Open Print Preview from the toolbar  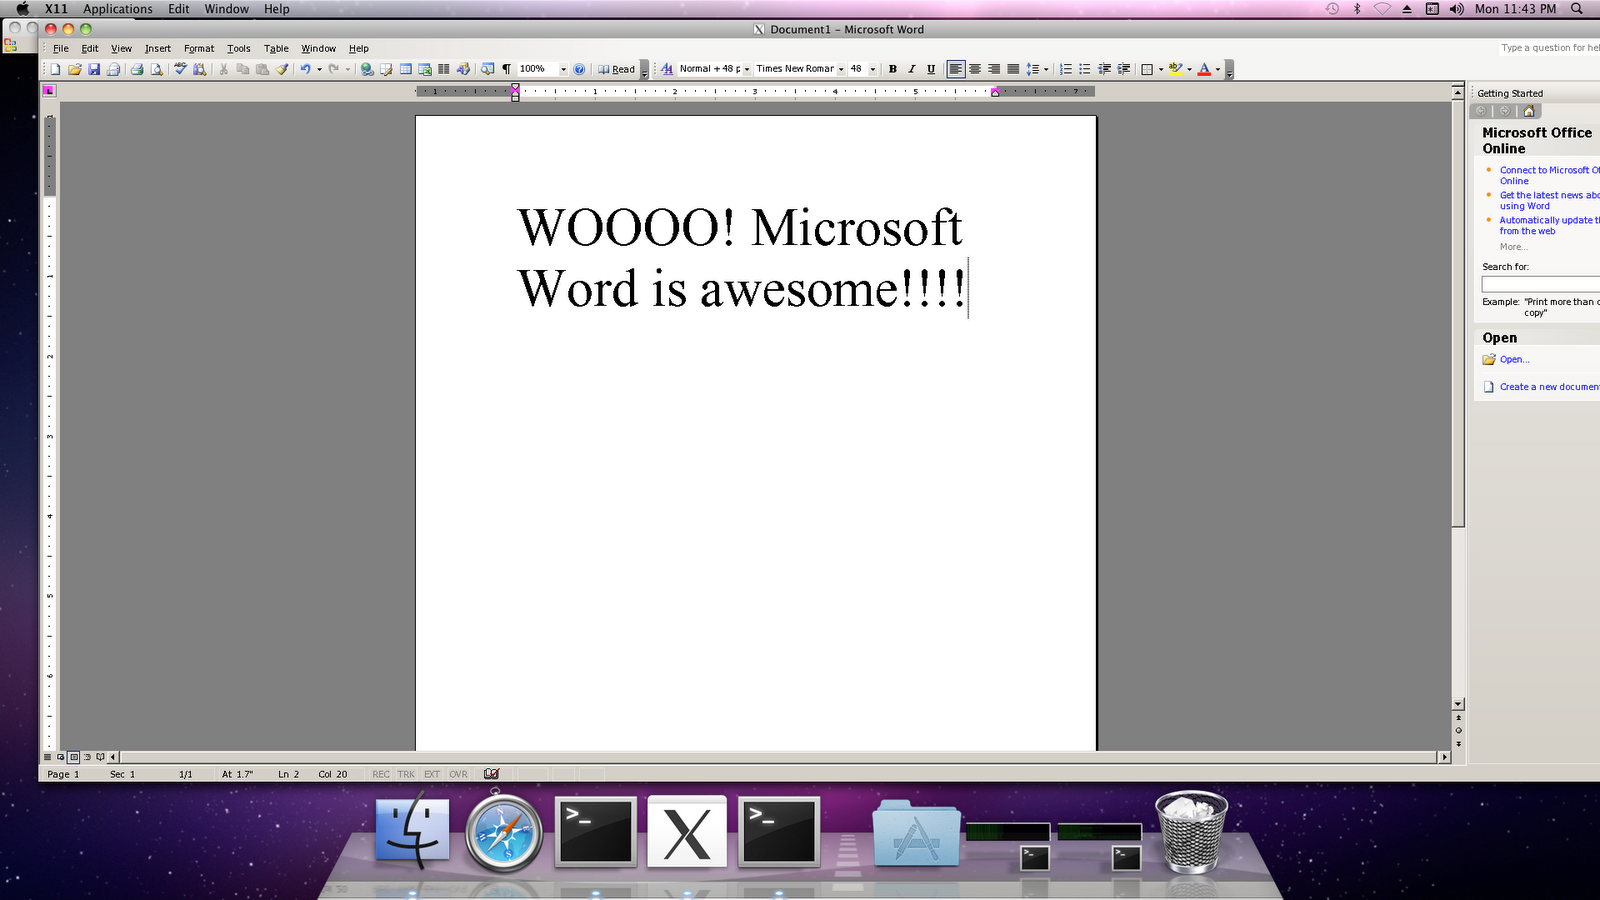tap(157, 69)
